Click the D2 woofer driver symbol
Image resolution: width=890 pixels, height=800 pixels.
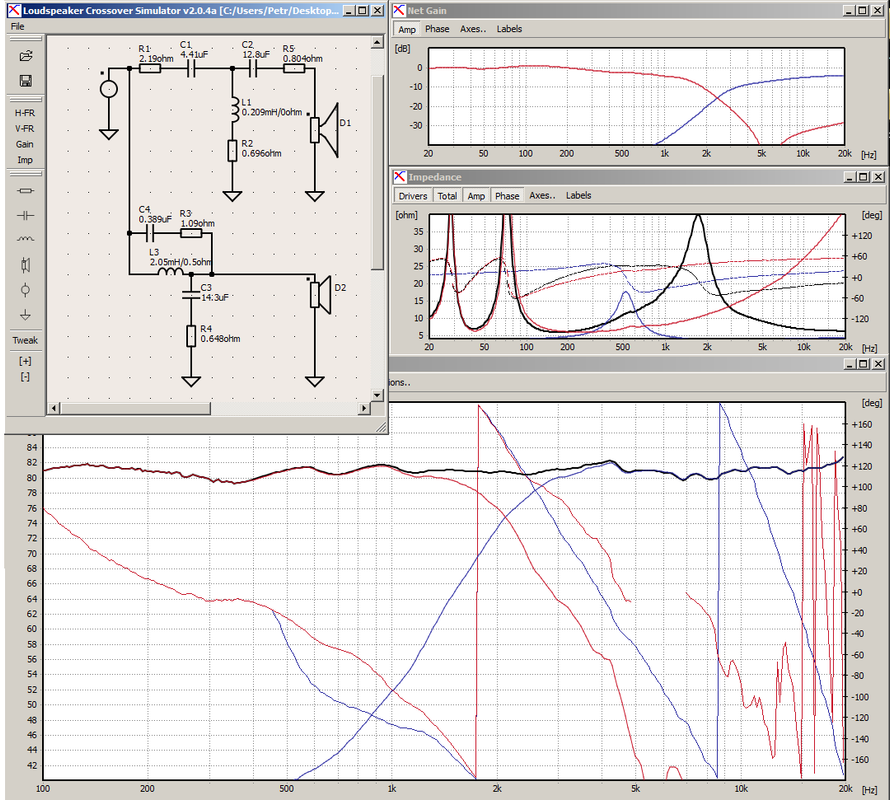click(x=321, y=295)
